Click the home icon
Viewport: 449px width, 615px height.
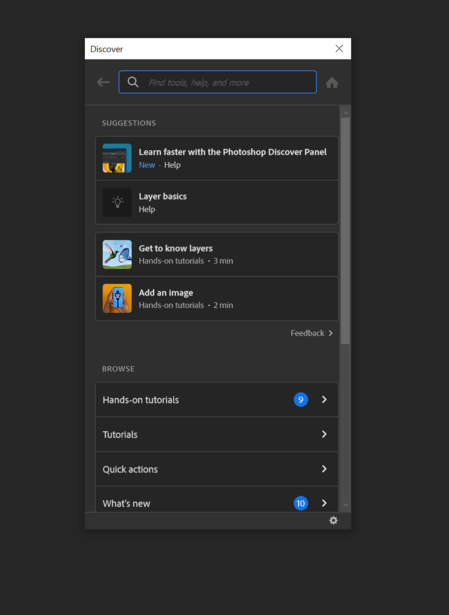[x=332, y=83]
